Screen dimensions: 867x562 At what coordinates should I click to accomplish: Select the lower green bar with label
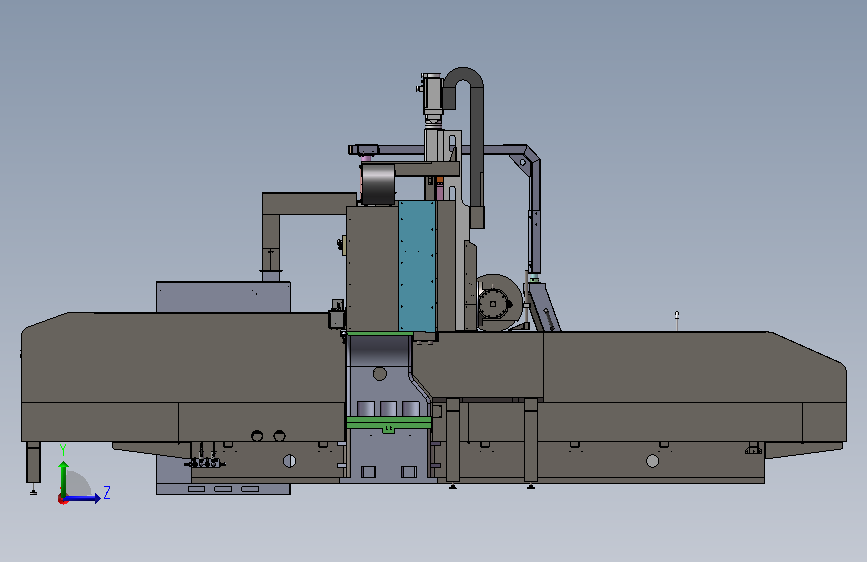click(389, 423)
